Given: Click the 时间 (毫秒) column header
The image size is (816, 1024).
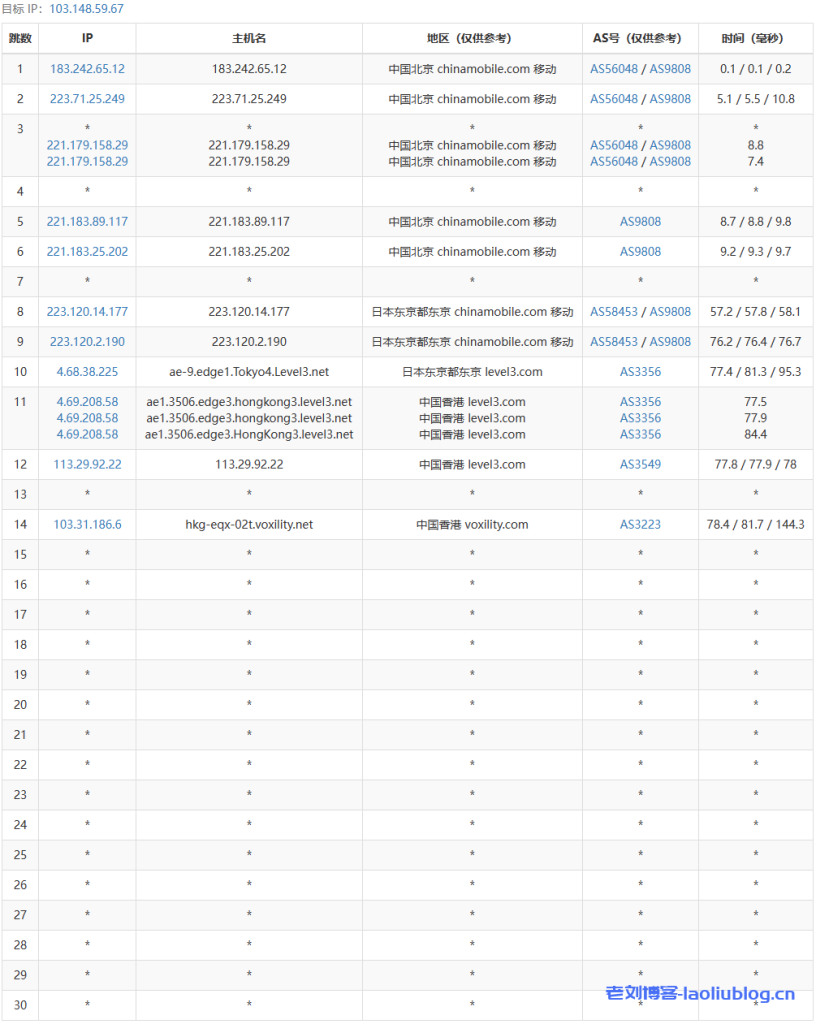Looking at the screenshot, I should click(x=755, y=38).
